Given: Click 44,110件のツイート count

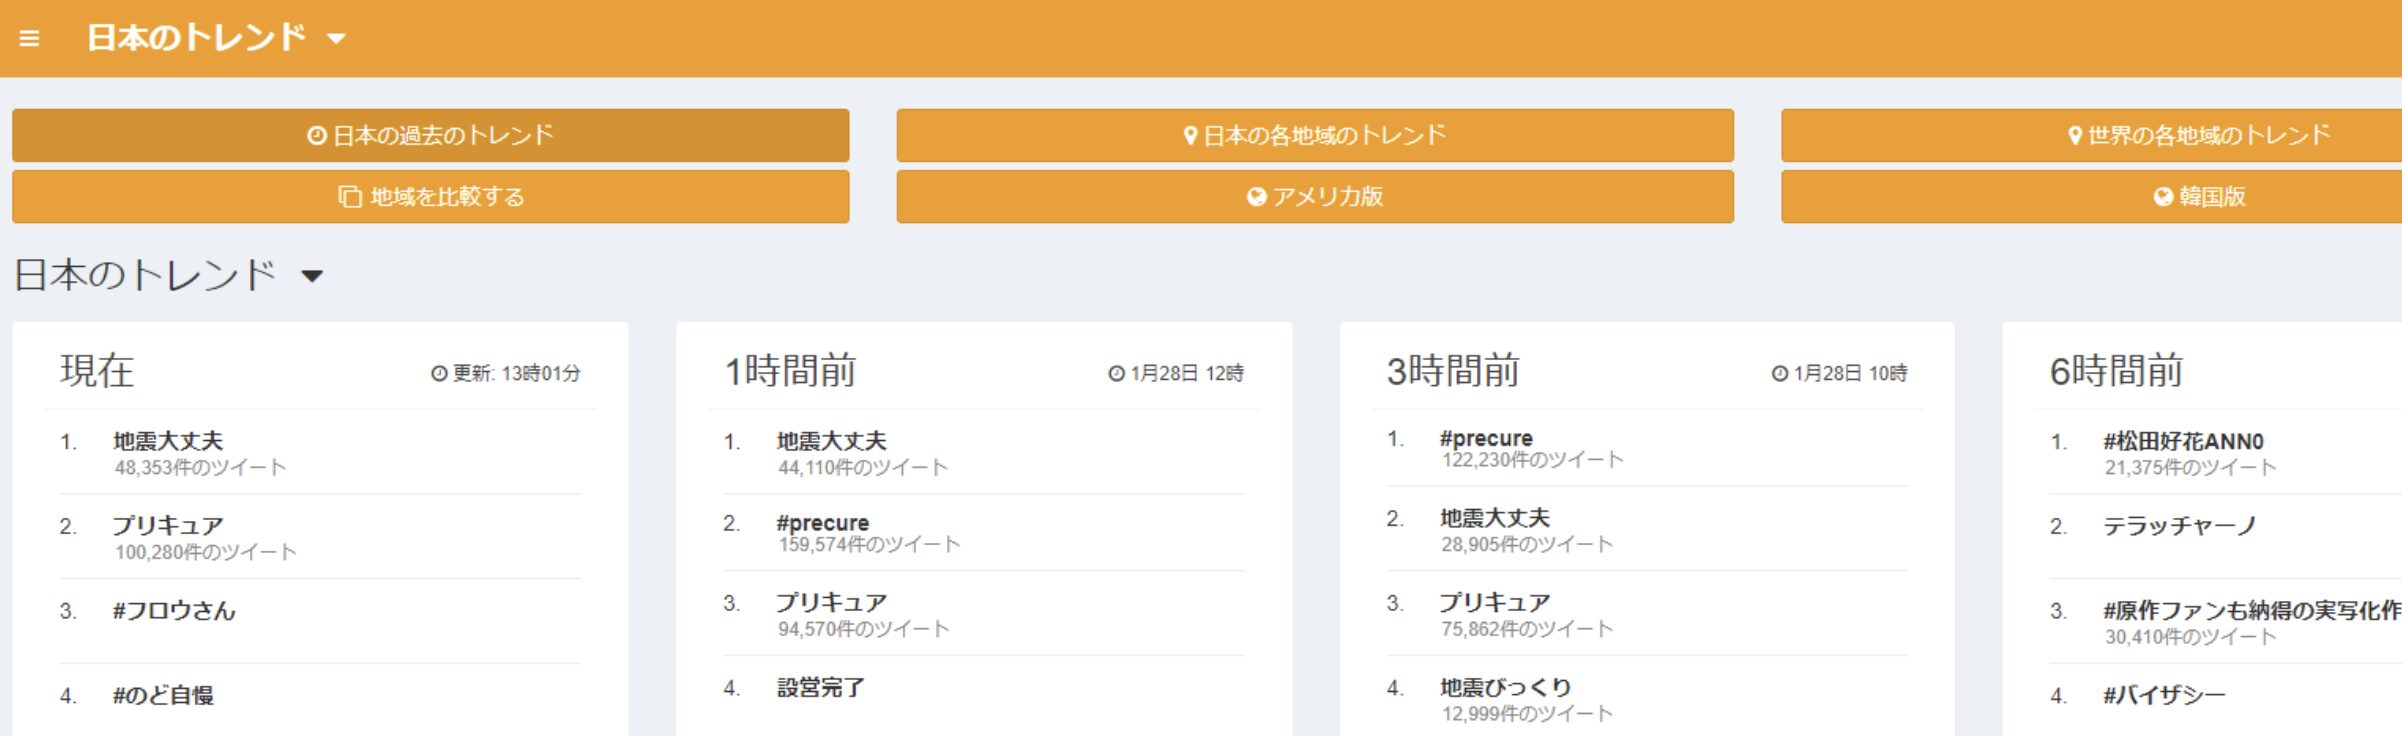Looking at the screenshot, I should (x=863, y=467).
